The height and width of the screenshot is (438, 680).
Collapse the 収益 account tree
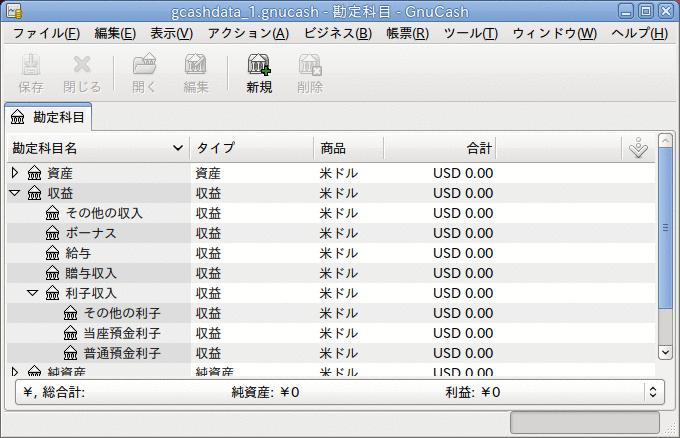tap(15, 193)
